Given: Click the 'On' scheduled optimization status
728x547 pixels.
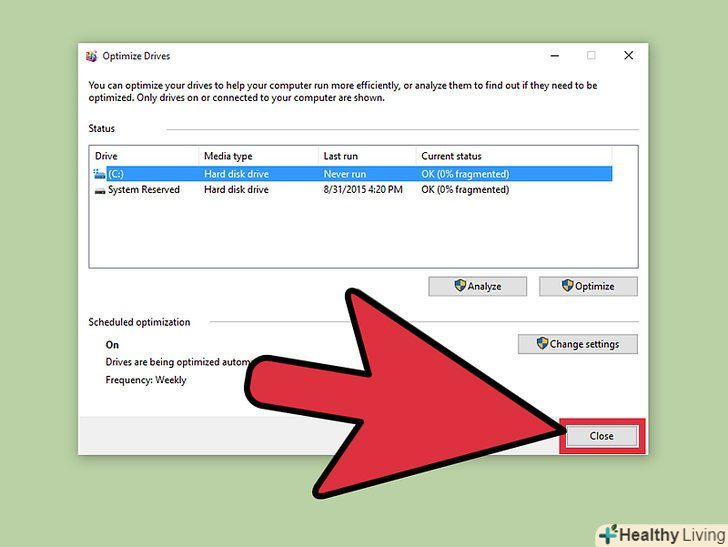Looking at the screenshot, I should 112,345.
